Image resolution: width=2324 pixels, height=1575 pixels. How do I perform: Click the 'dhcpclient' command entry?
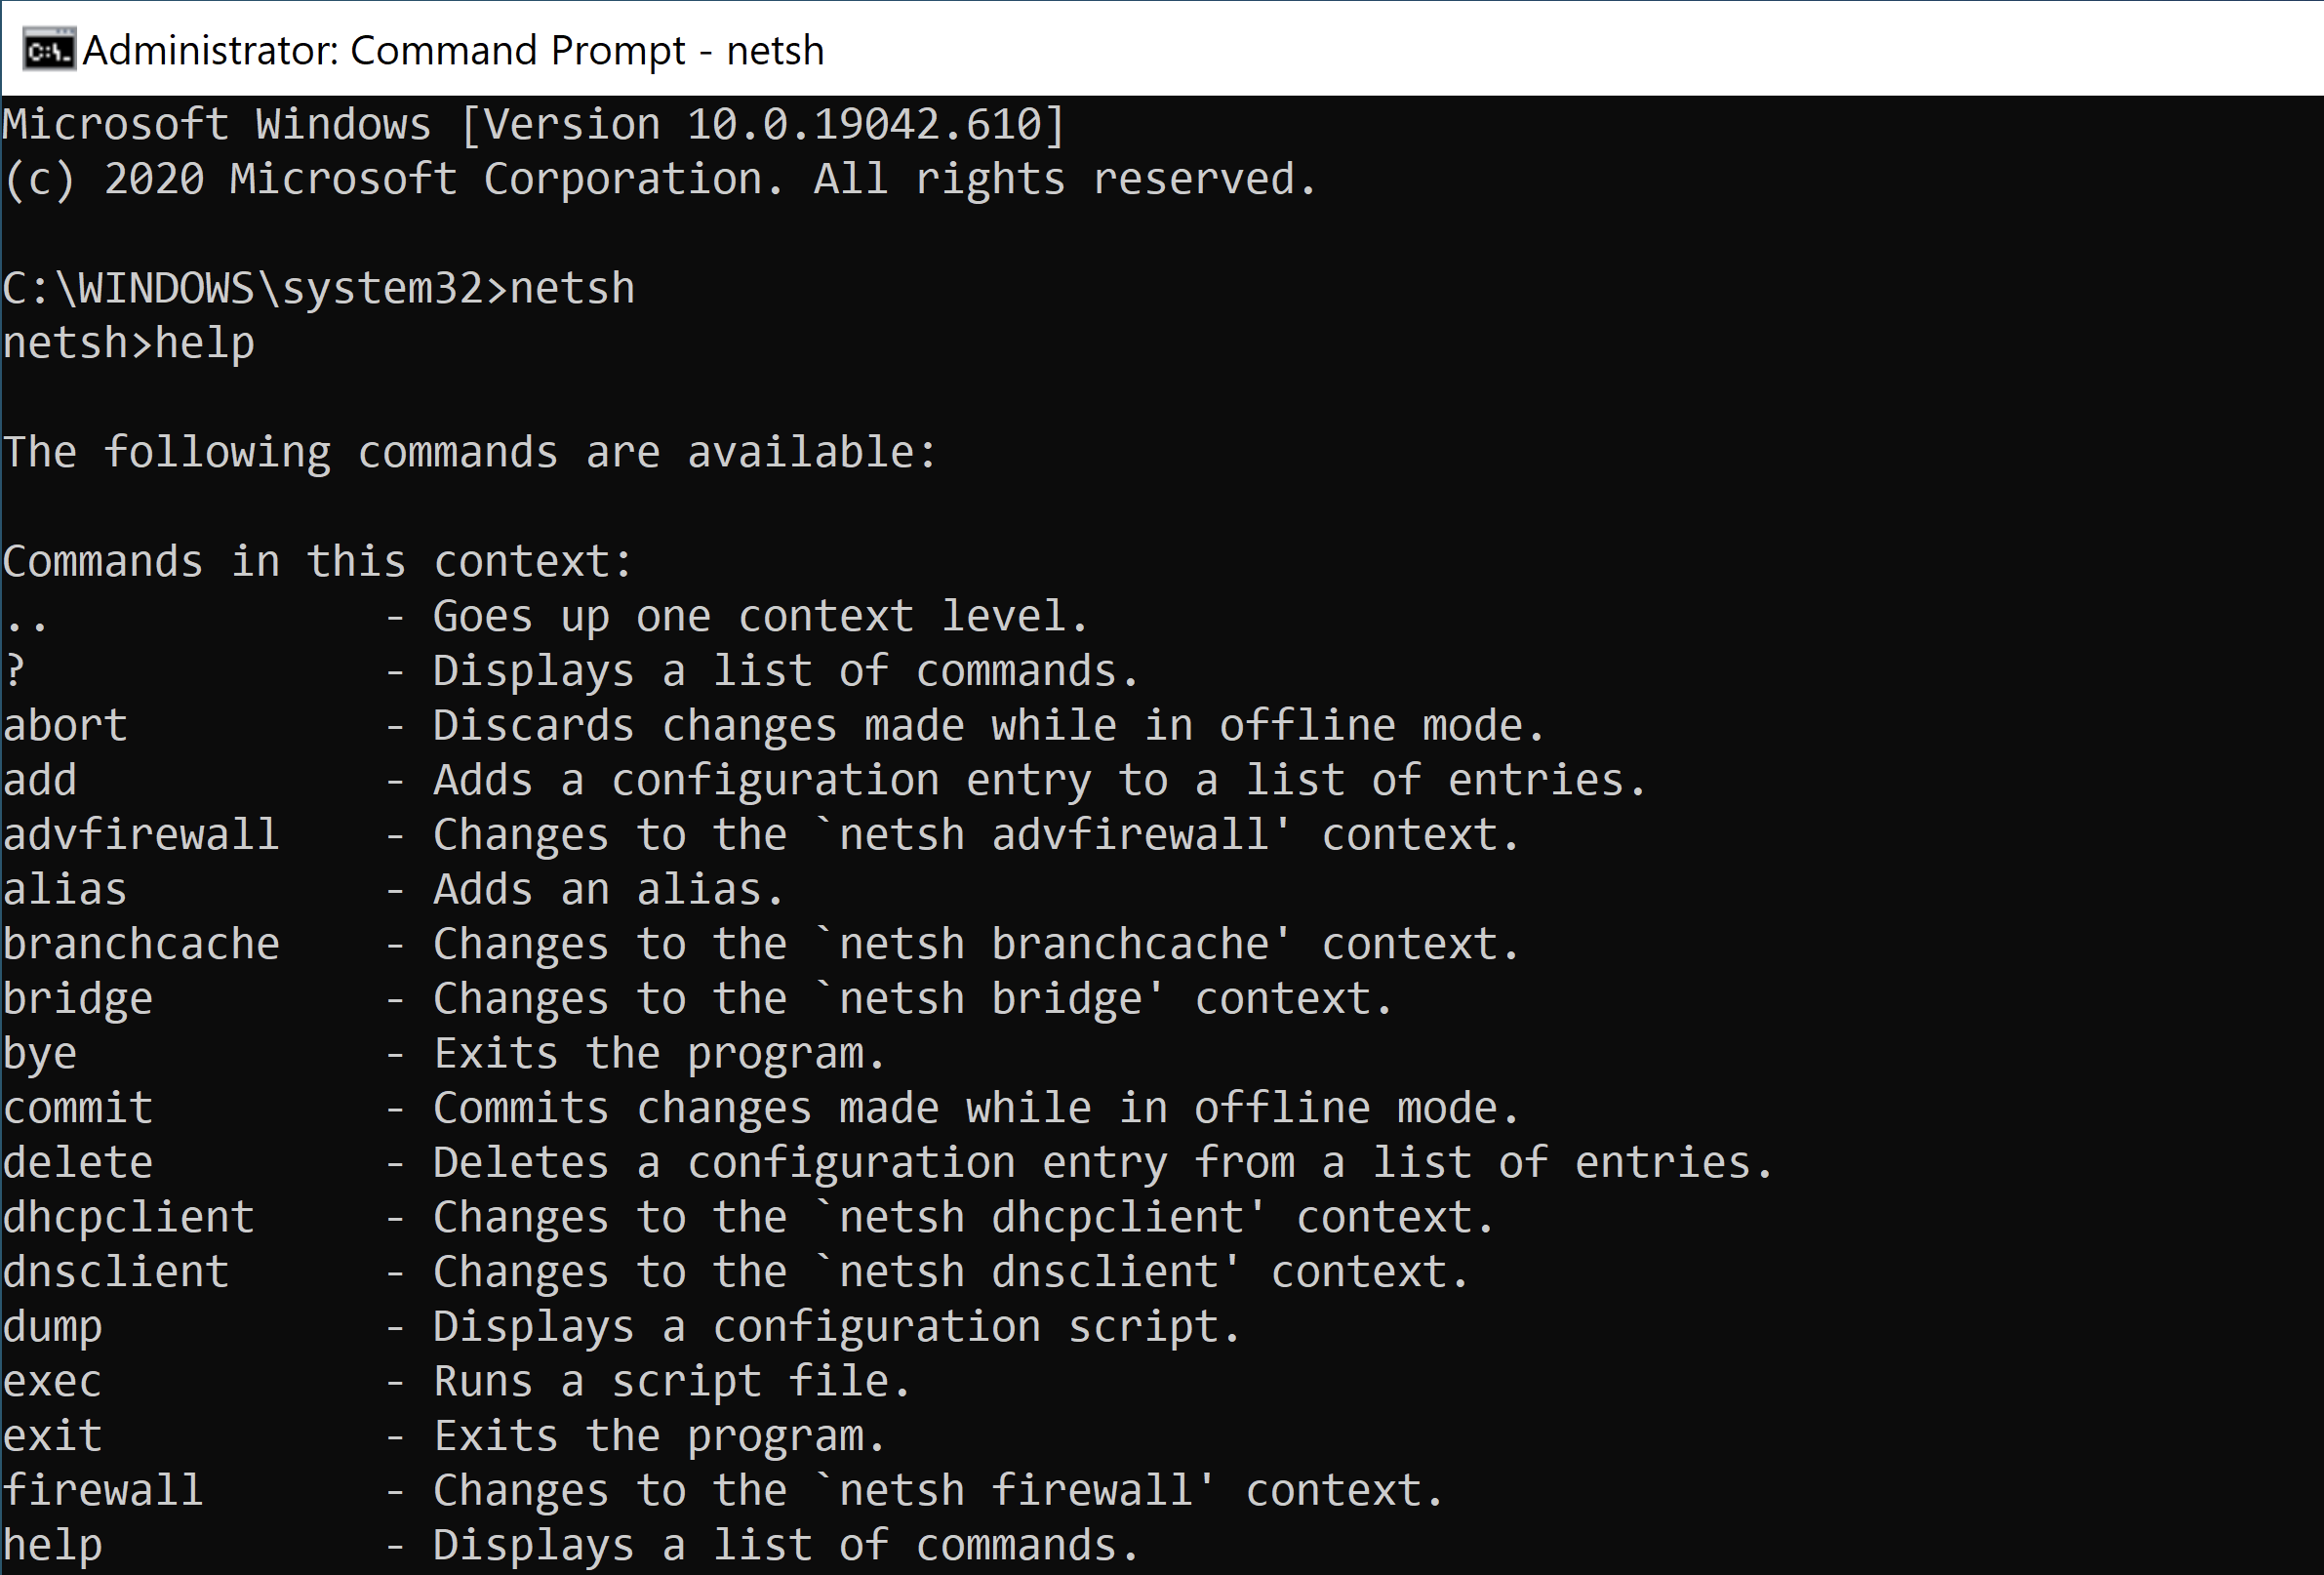pyautogui.click(x=128, y=1217)
